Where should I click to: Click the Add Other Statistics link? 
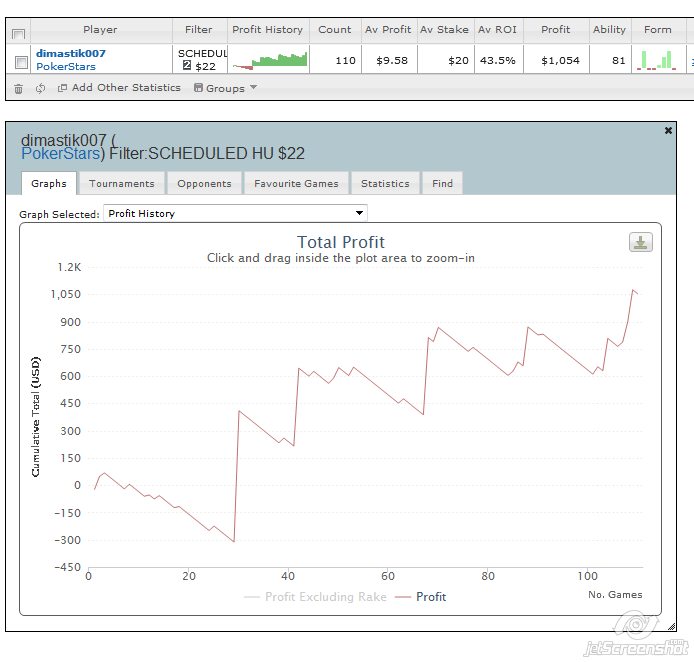point(120,88)
